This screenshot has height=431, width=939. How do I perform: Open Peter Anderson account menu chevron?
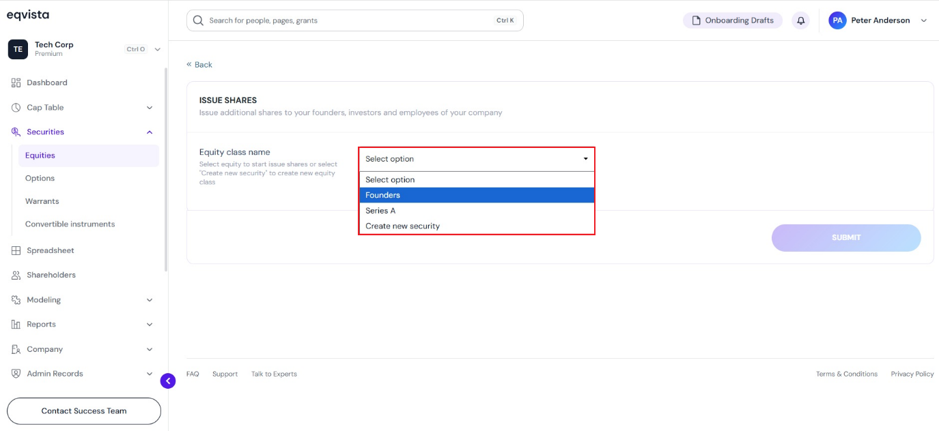[923, 20]
